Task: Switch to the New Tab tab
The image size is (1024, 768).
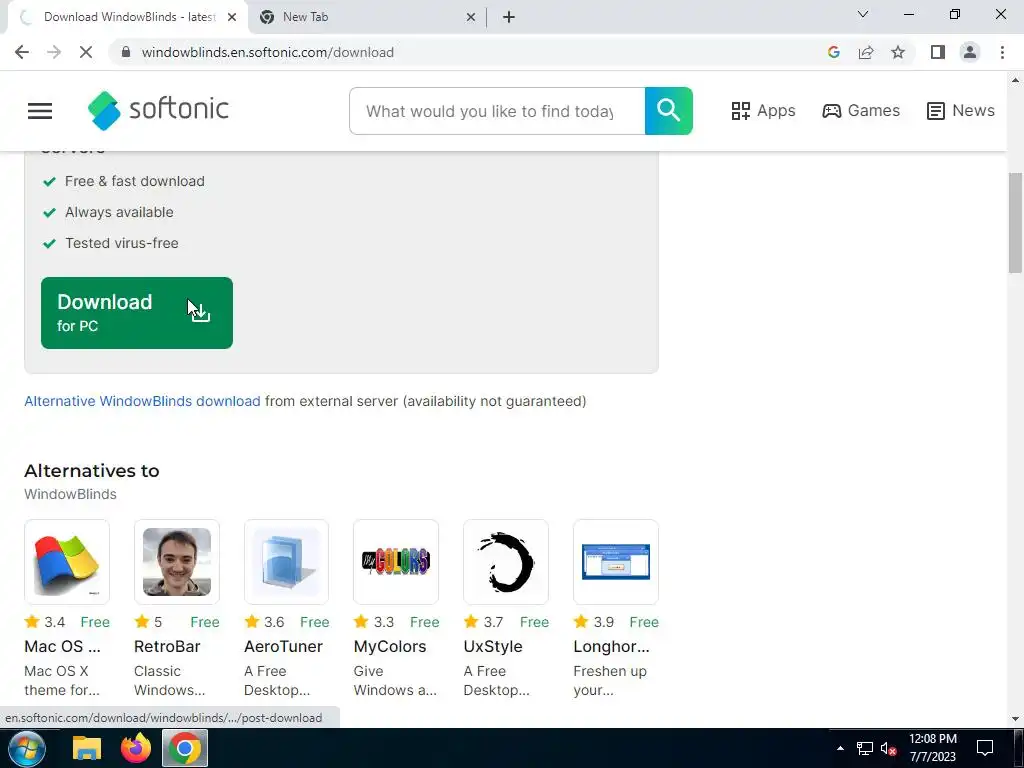Action: (366, 17)
